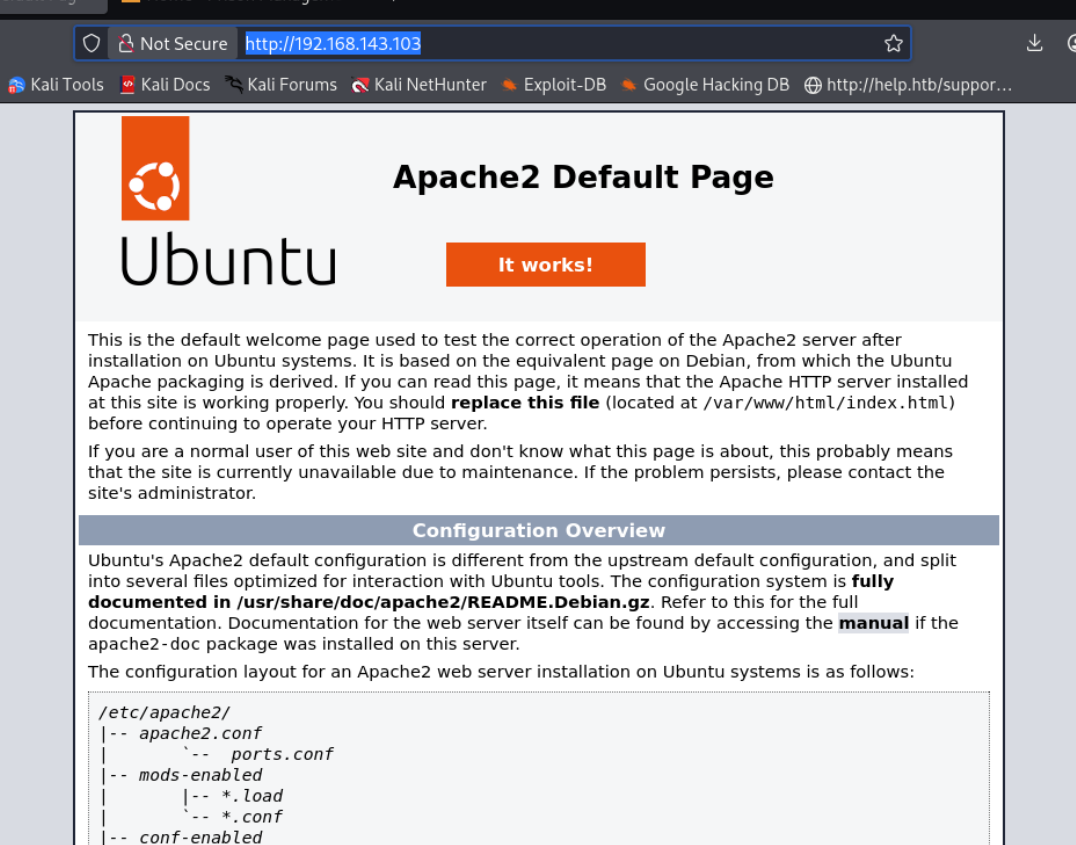Click the manual documentation link

pos(873,623)
